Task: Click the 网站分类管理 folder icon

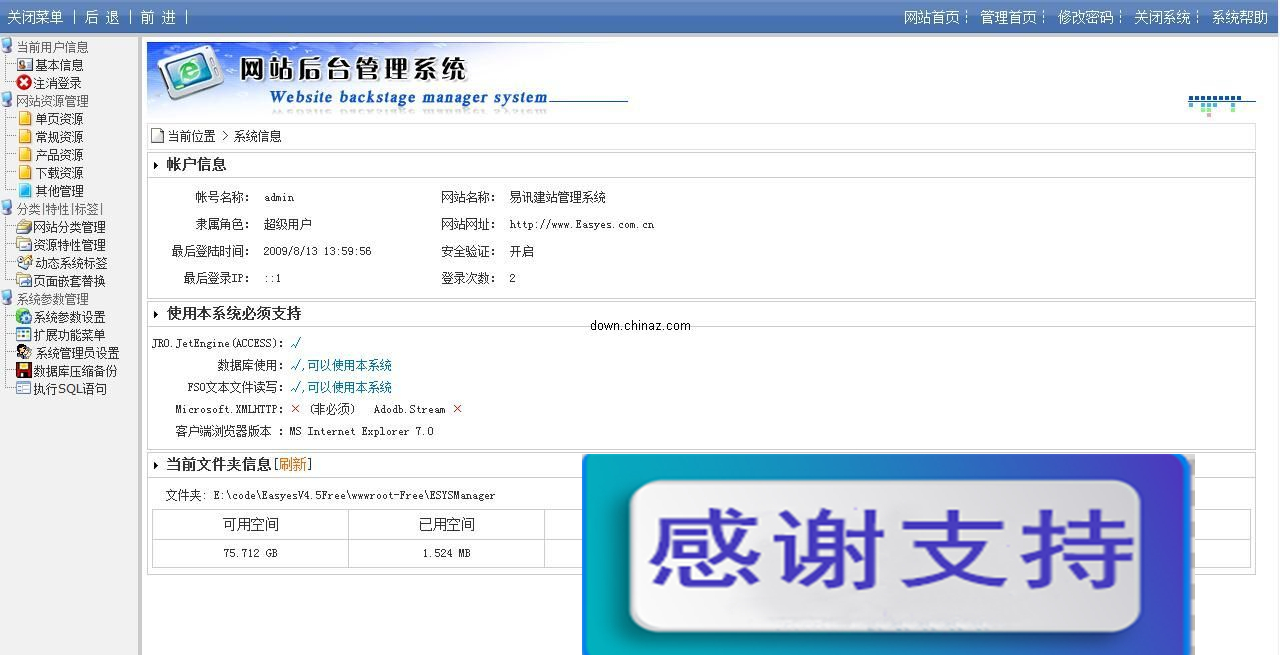Action: pos(24,227)
